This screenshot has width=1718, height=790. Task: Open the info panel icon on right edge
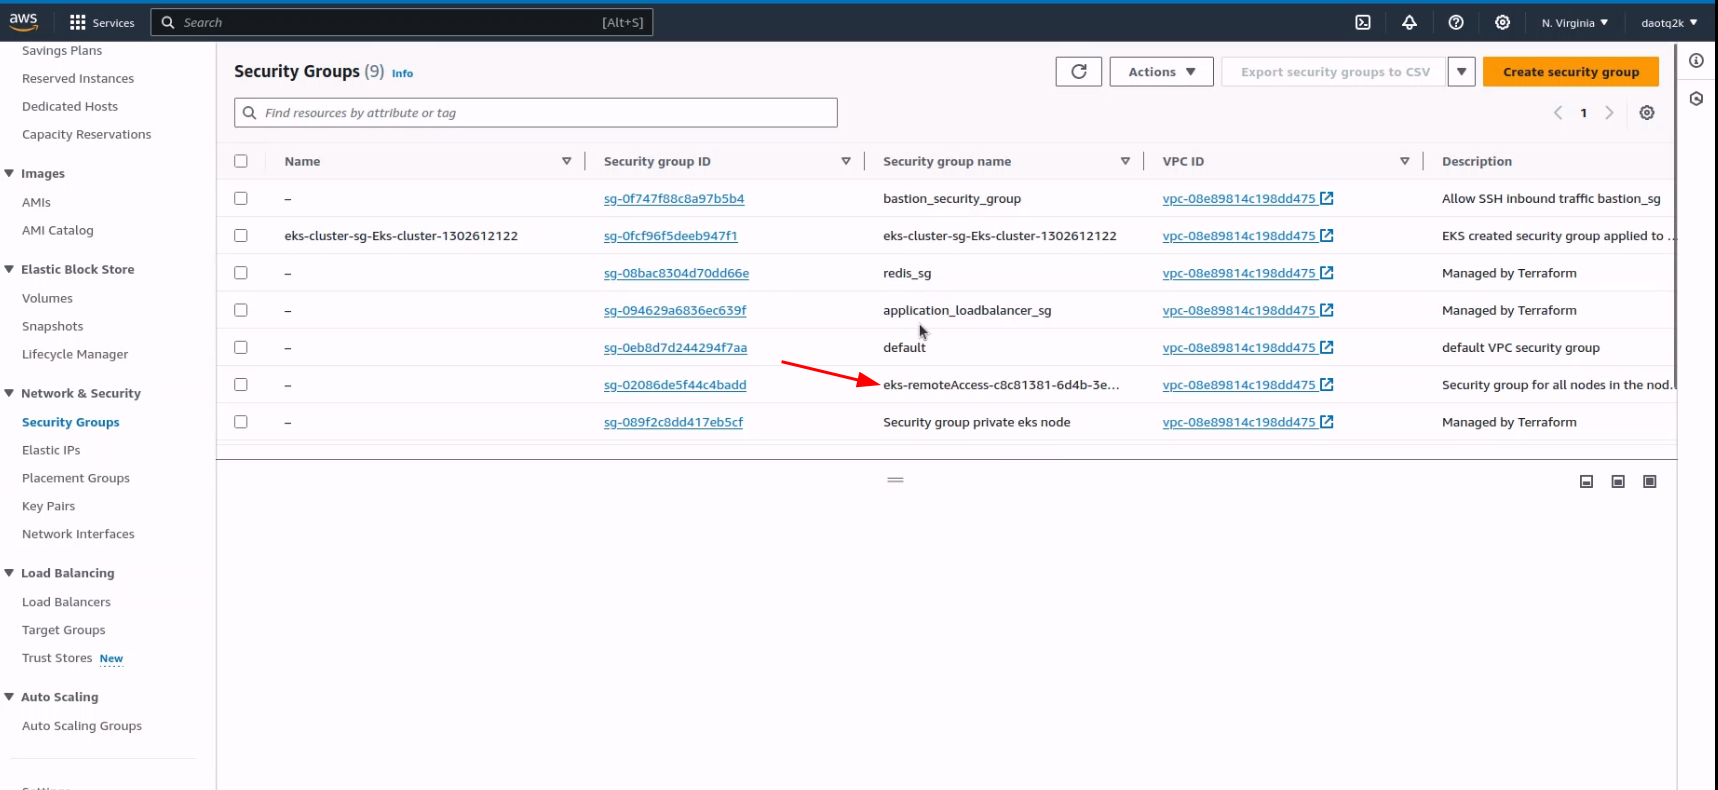coord(1696,61)
